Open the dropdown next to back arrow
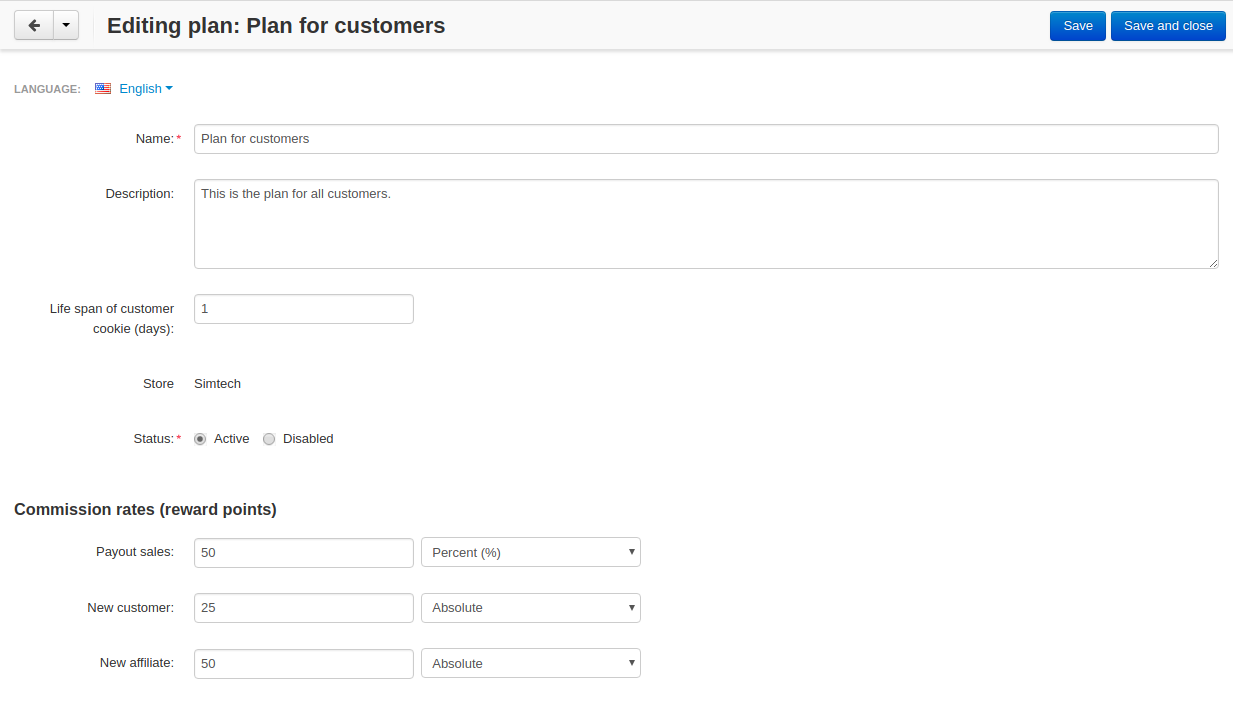 point(66,26)
